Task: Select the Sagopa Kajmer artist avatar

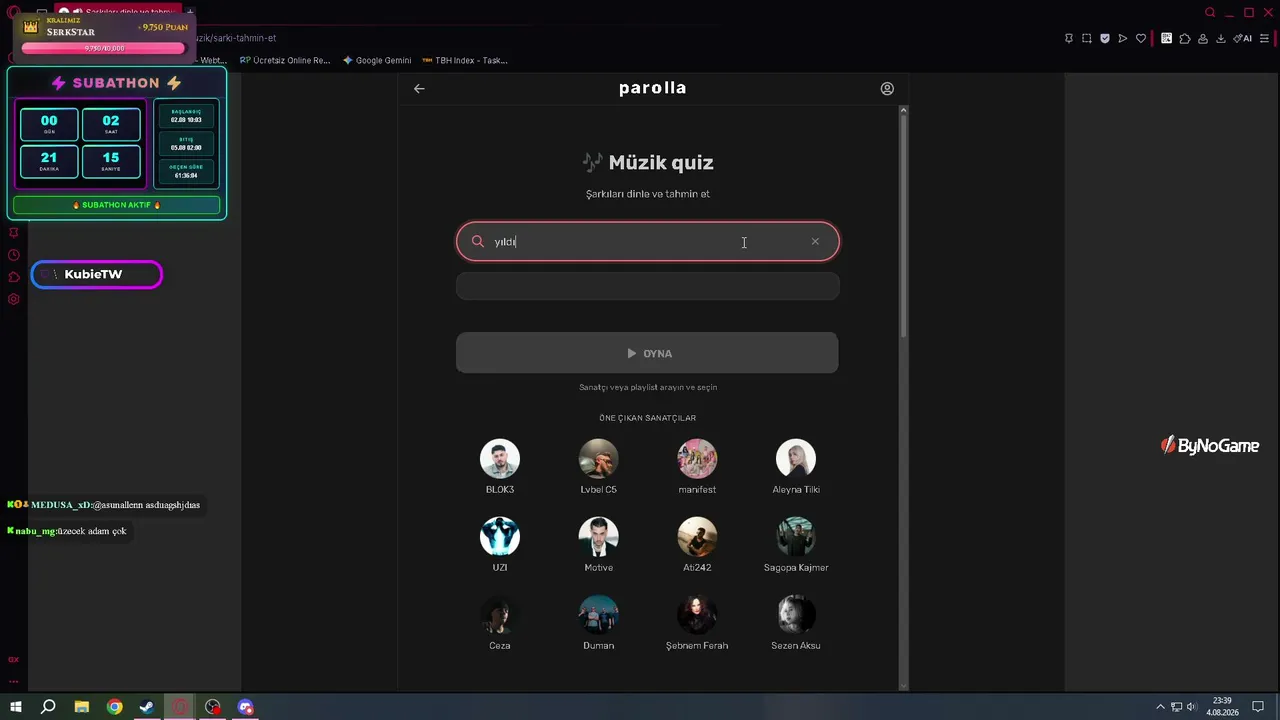Action: (796, 537)
